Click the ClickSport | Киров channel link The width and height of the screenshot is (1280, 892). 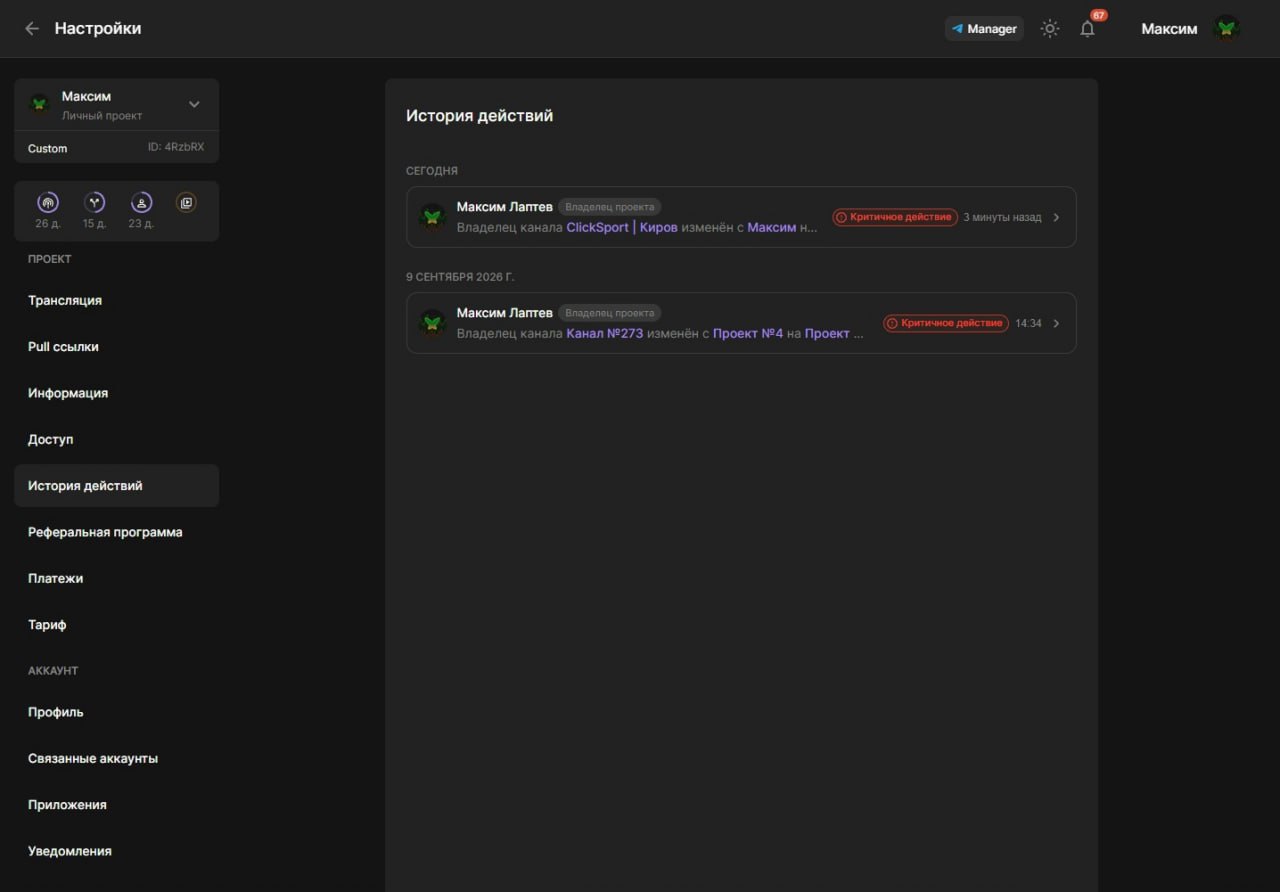(622, 227)
